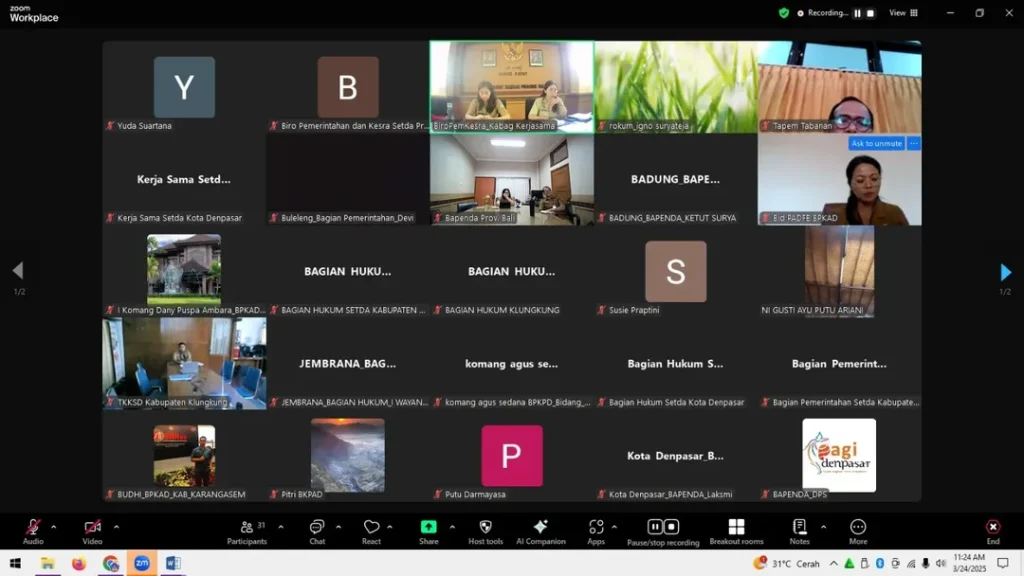The height and width of the screenshot is (576, 1024).
Task: Click the red End meeting button
Action: (992, 531)
